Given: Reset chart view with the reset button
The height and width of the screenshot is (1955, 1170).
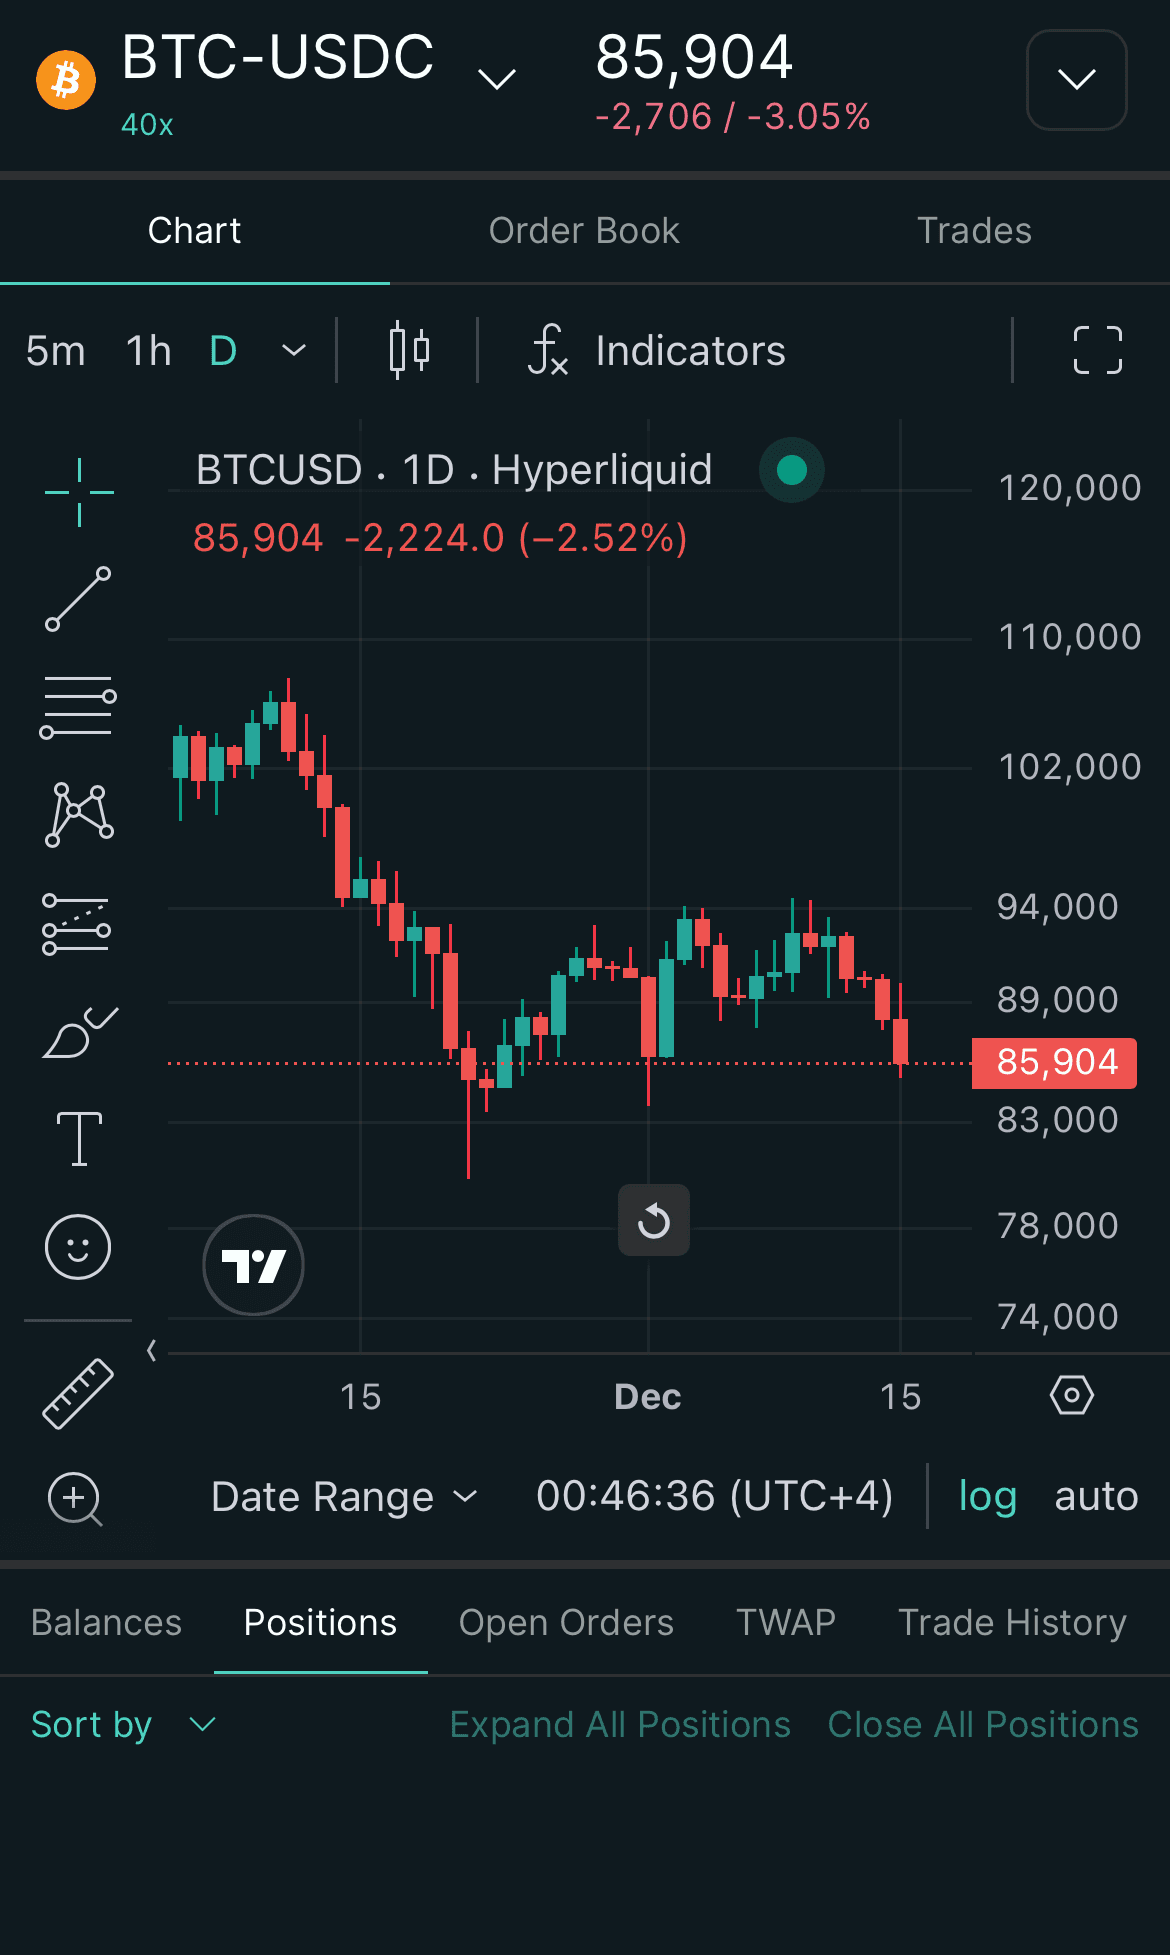Looking at the screenshot, I should (x=654, y=1220).
